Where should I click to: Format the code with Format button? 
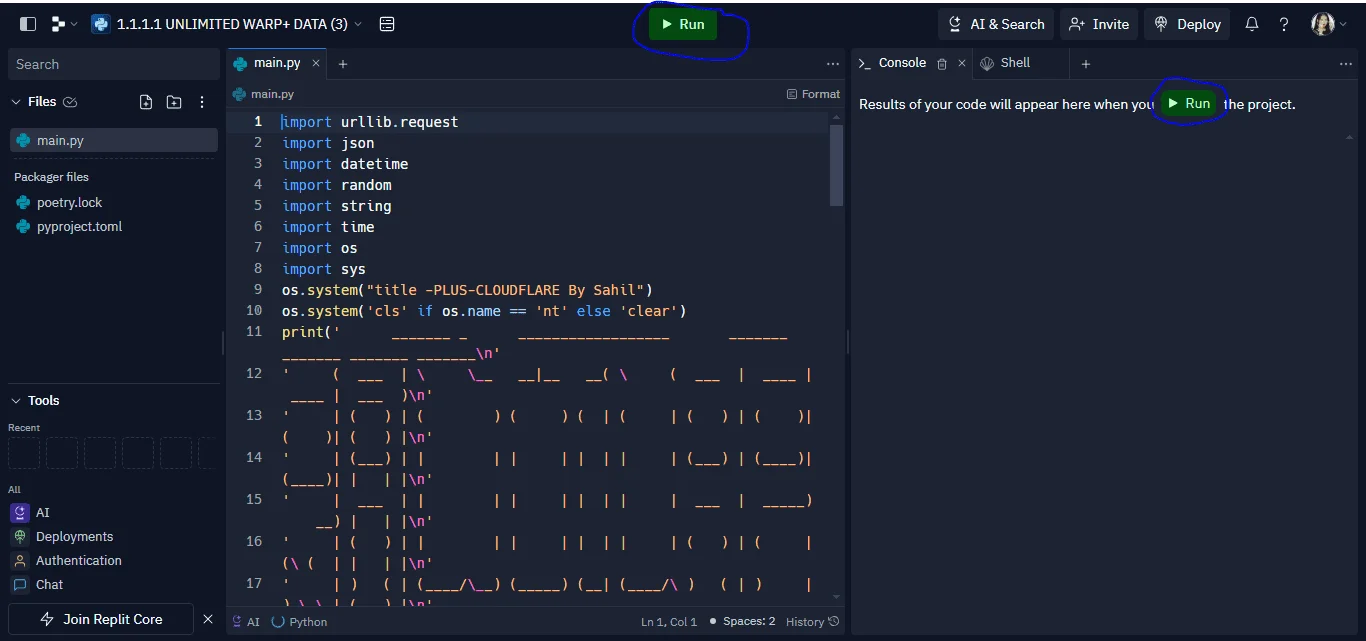click(813, 94)
